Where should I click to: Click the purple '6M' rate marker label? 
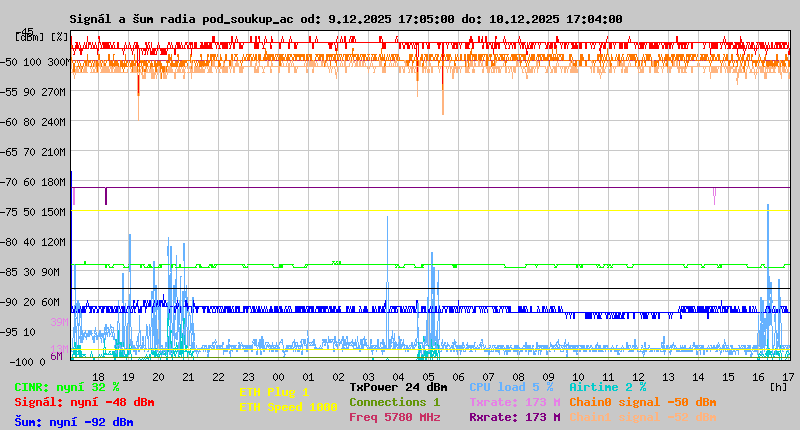(x=57, y=356)
